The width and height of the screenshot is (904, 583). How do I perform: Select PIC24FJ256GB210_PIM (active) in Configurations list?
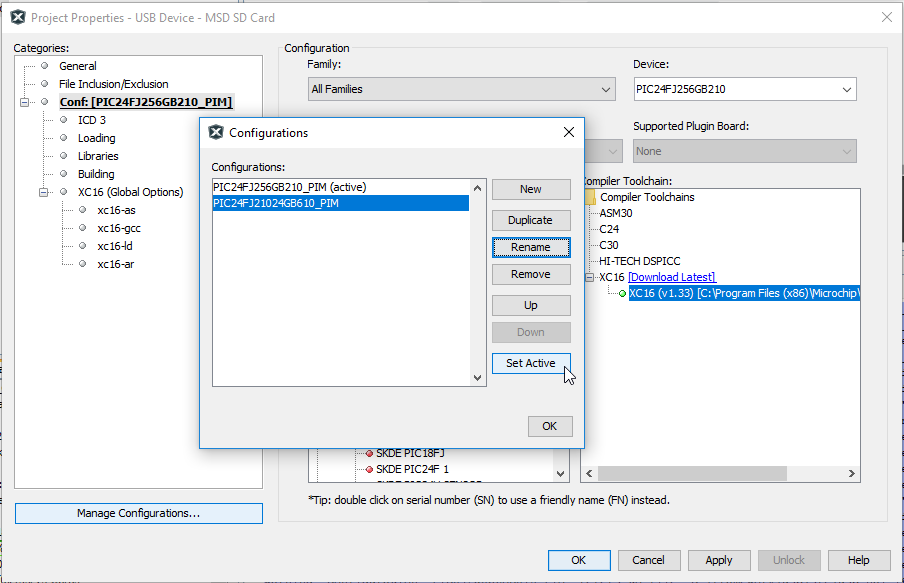(341, 187)
